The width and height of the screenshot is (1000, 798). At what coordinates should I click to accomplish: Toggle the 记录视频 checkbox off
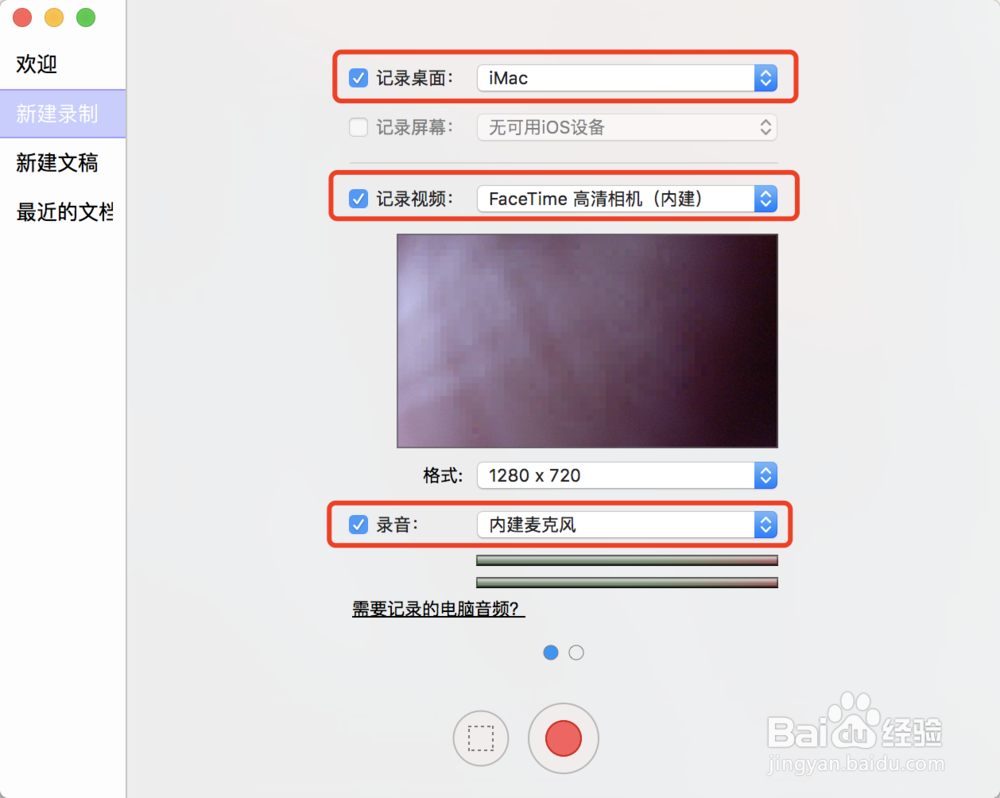coord(358,198)
